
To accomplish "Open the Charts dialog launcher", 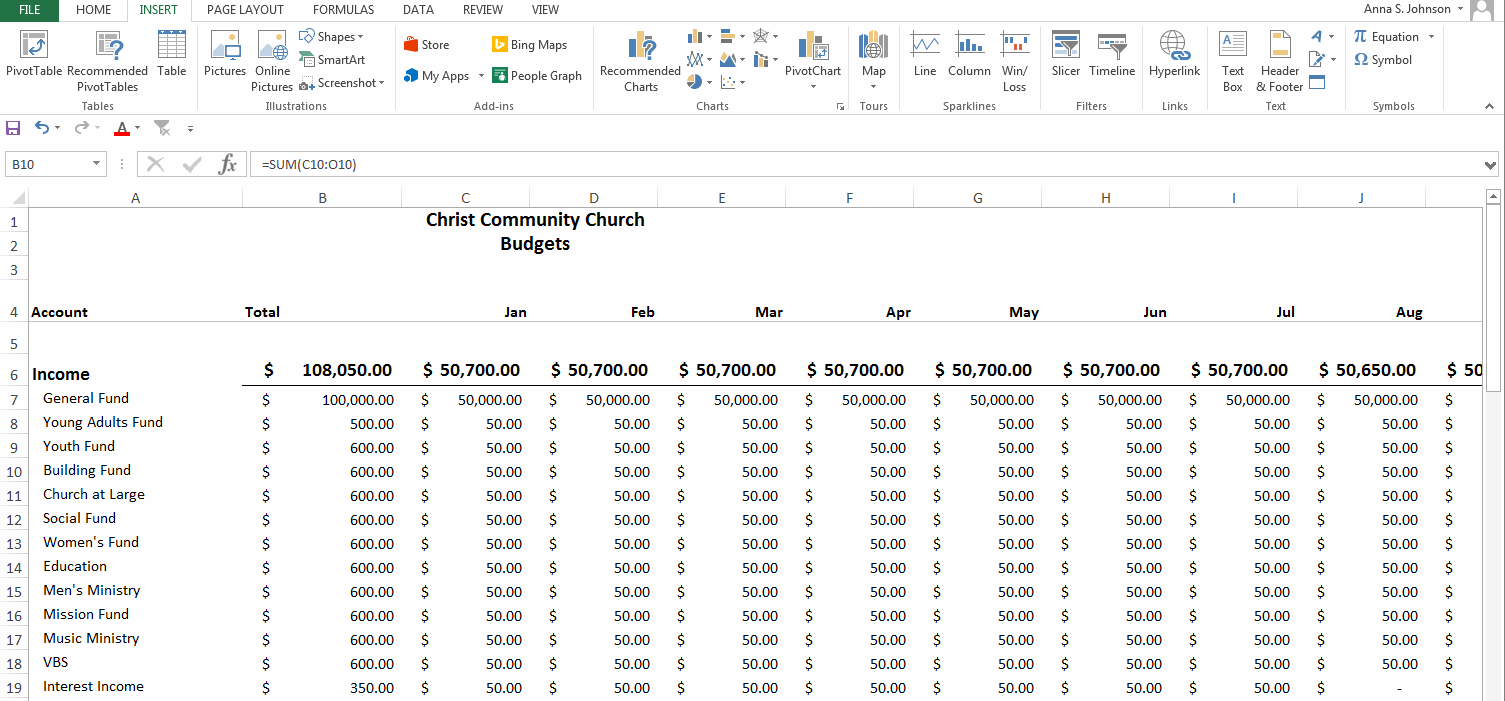I will (x=841, y=106).
